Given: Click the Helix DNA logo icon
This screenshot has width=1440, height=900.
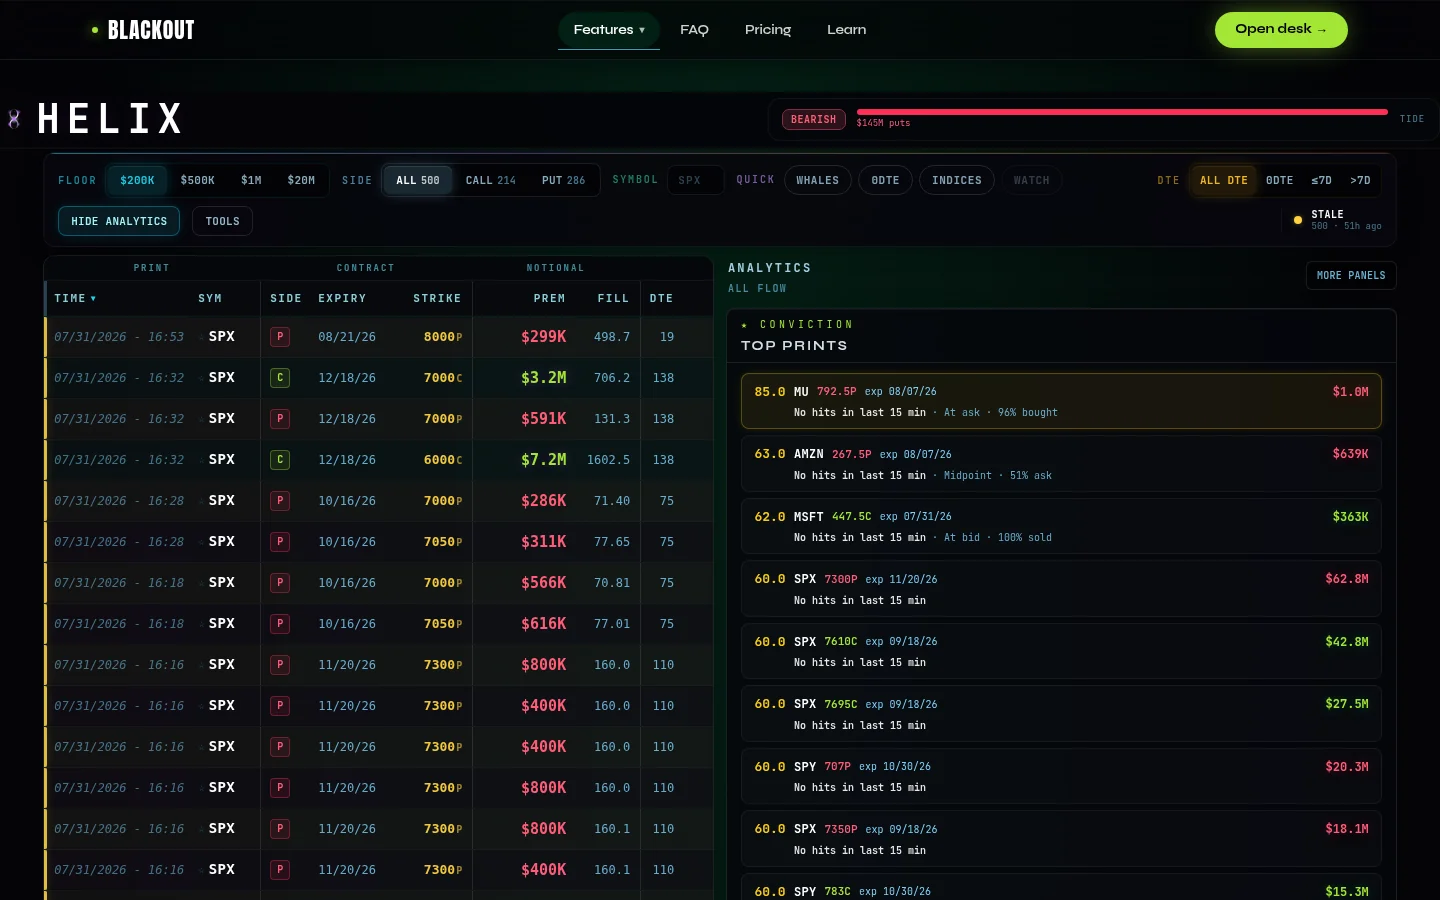Looking at the screenshot, I should 14,119.
